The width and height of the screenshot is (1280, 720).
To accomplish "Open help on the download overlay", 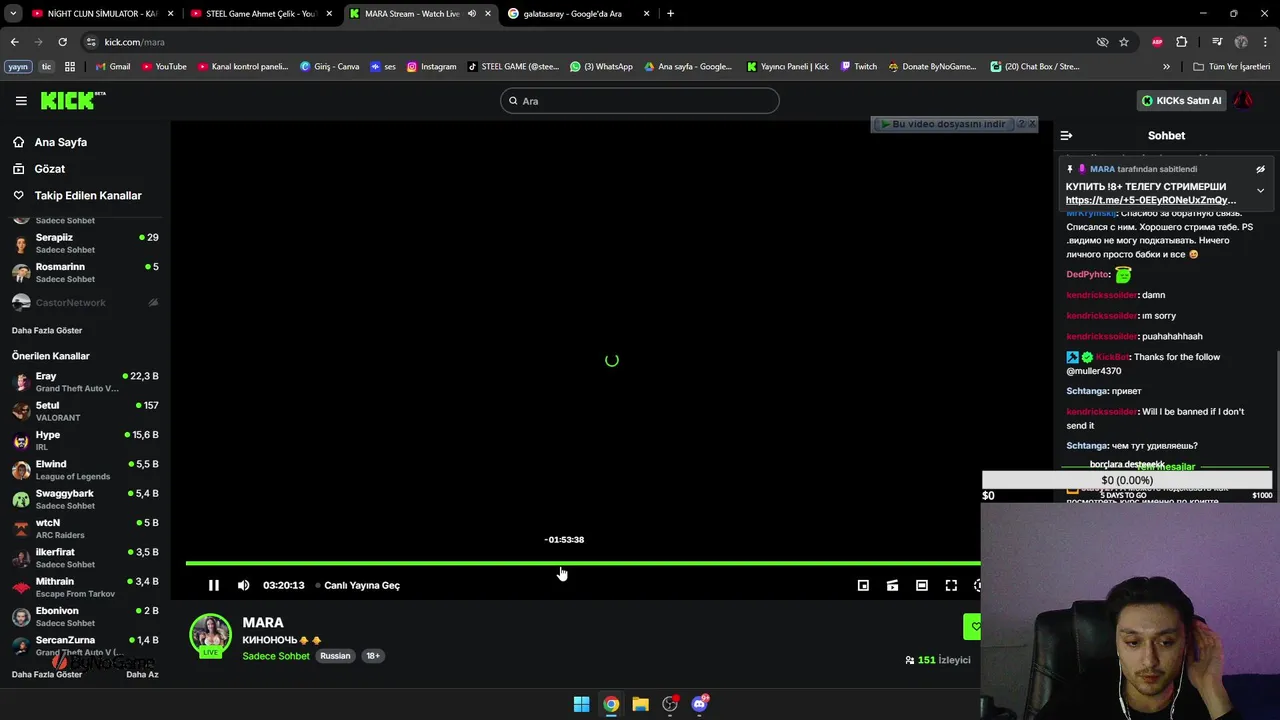I will [1021, 124].
